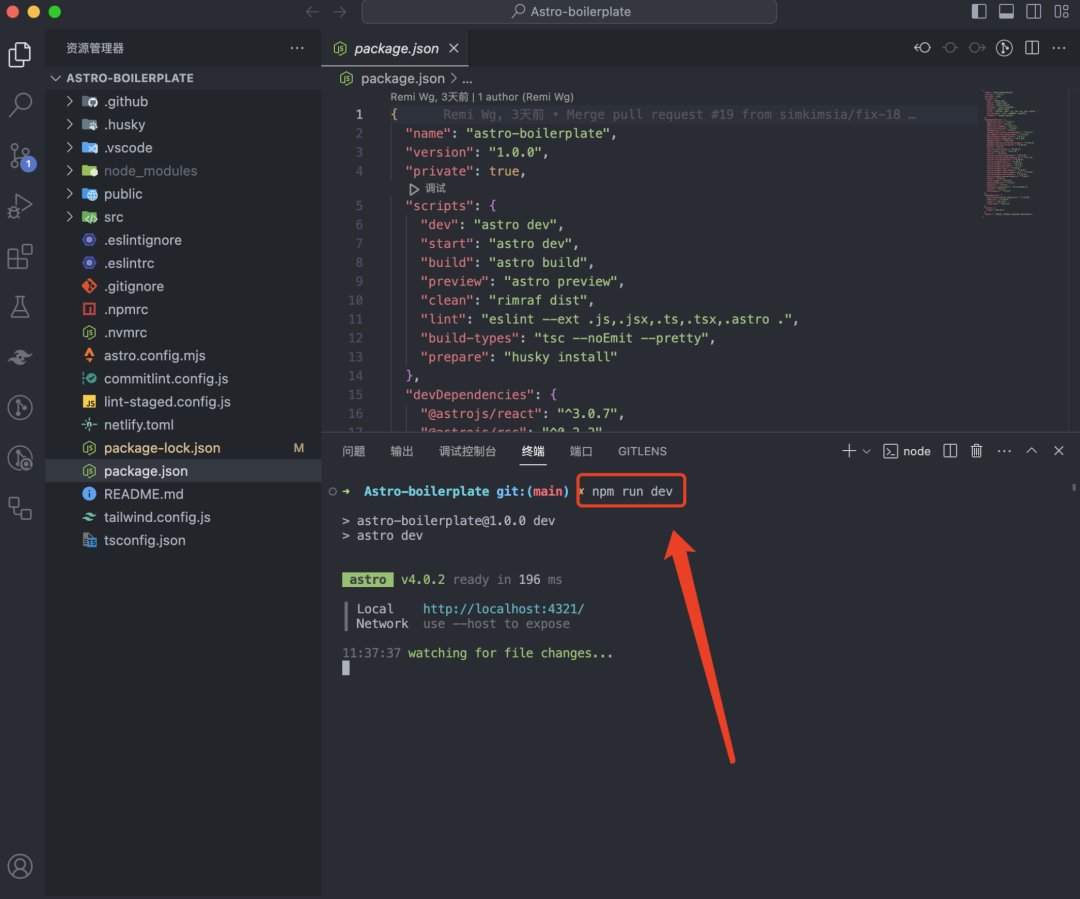Expand the src folder
The width and height of the screenshot is (1080, 899).
[114, 217]
